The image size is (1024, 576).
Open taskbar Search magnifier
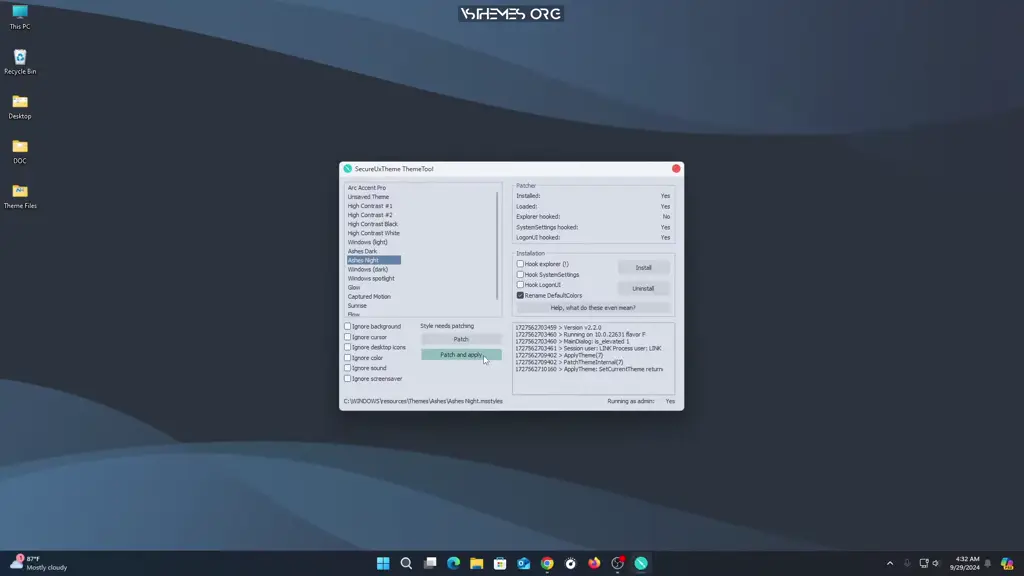click(406, 563)
